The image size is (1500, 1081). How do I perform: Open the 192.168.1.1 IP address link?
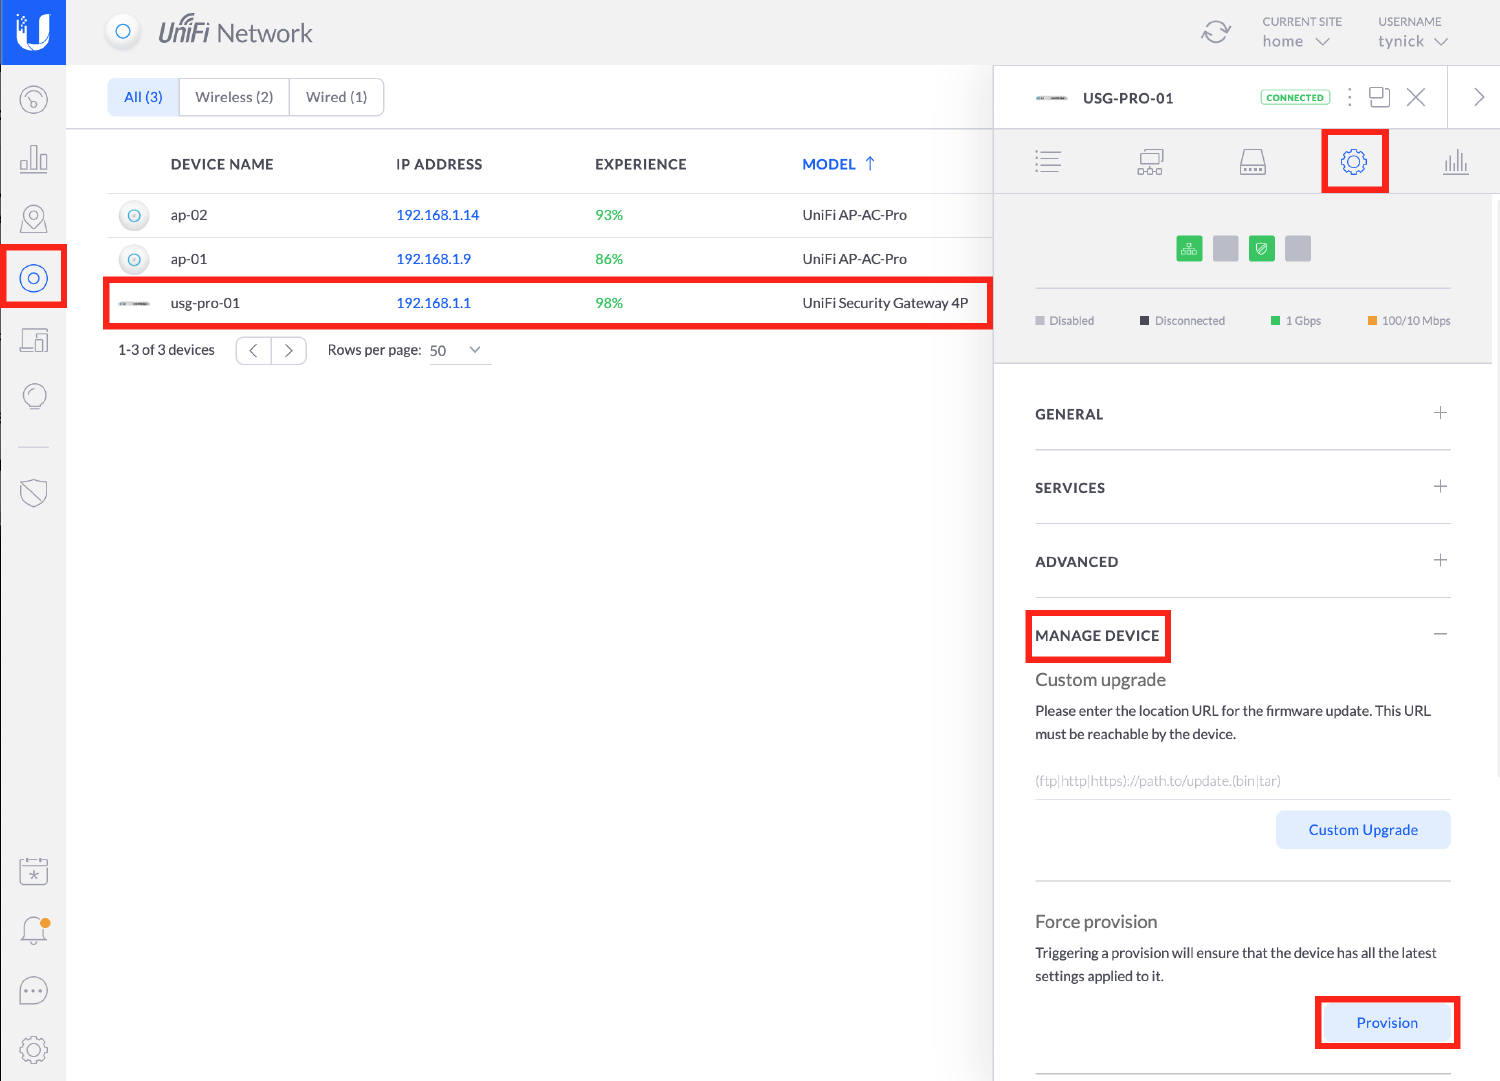[x=434, y=302]
